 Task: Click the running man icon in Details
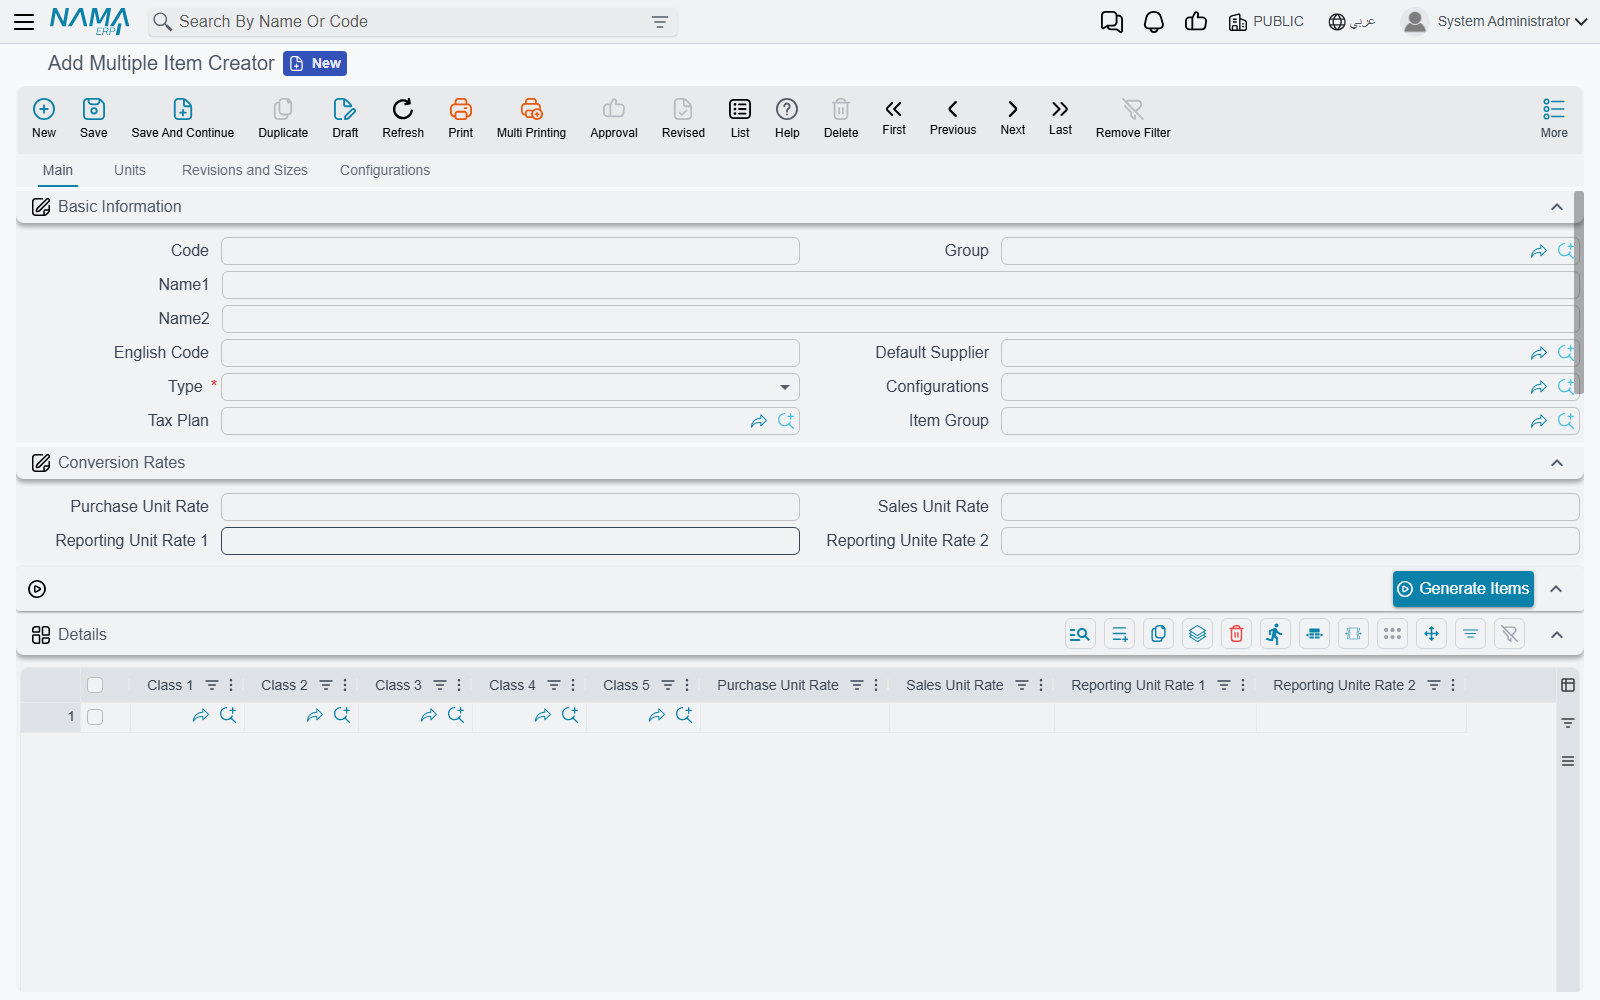pyautogui.click(x=1275, y=634)
